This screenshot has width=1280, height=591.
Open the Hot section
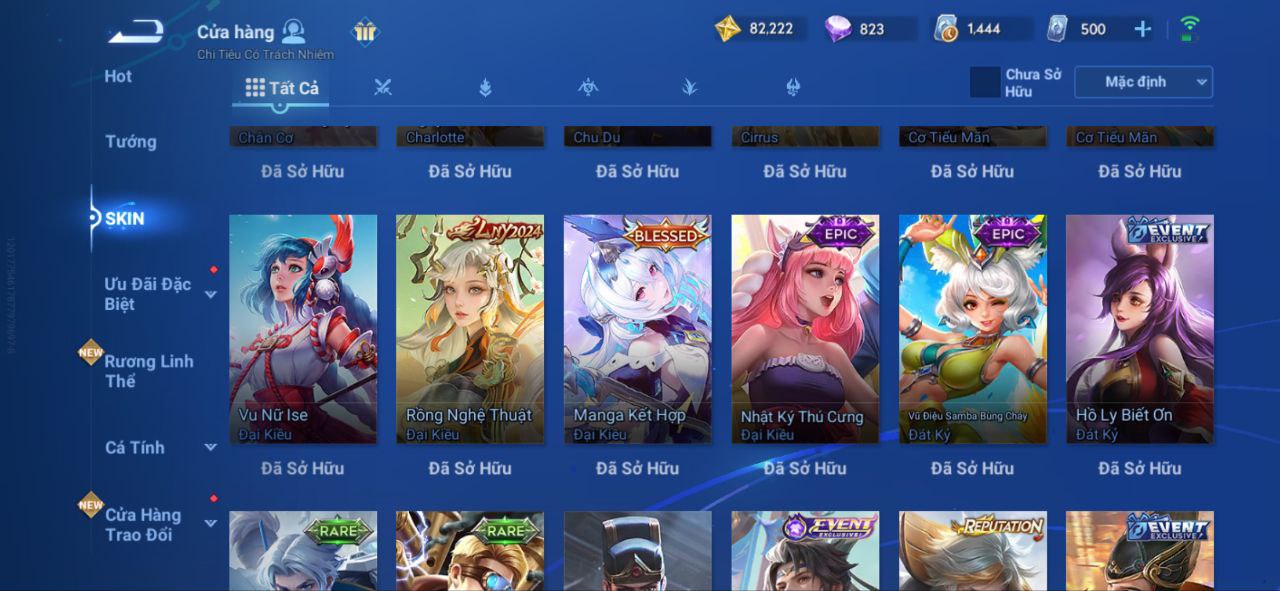[118, 76]
